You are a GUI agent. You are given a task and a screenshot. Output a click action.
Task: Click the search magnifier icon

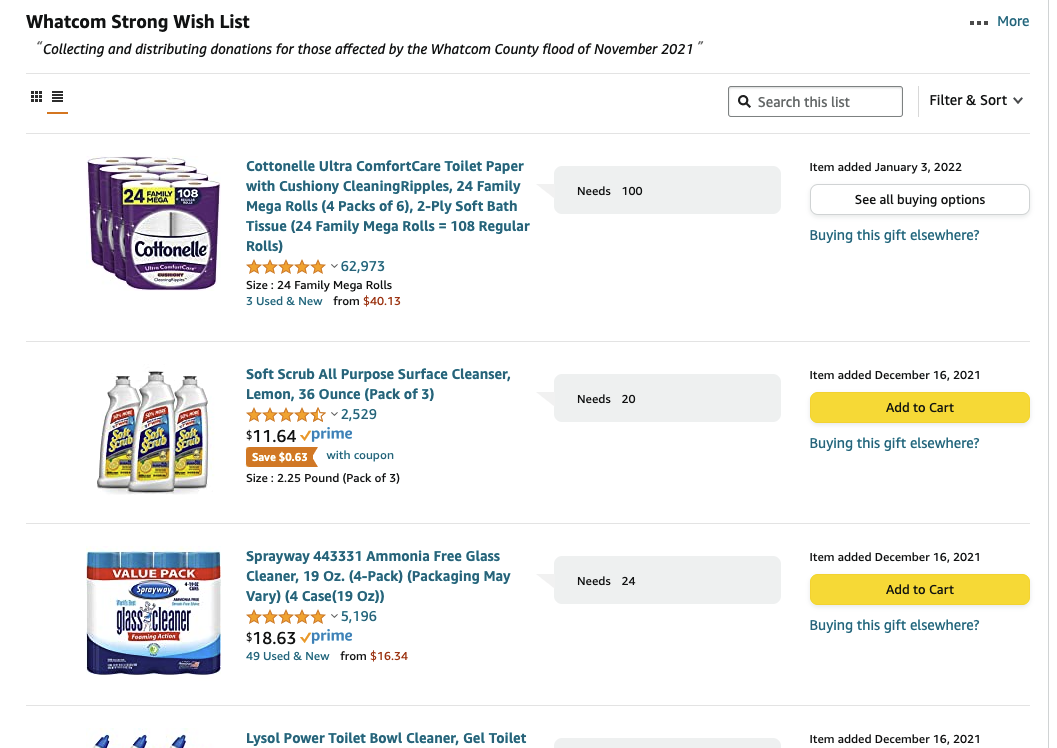[744, 102]
